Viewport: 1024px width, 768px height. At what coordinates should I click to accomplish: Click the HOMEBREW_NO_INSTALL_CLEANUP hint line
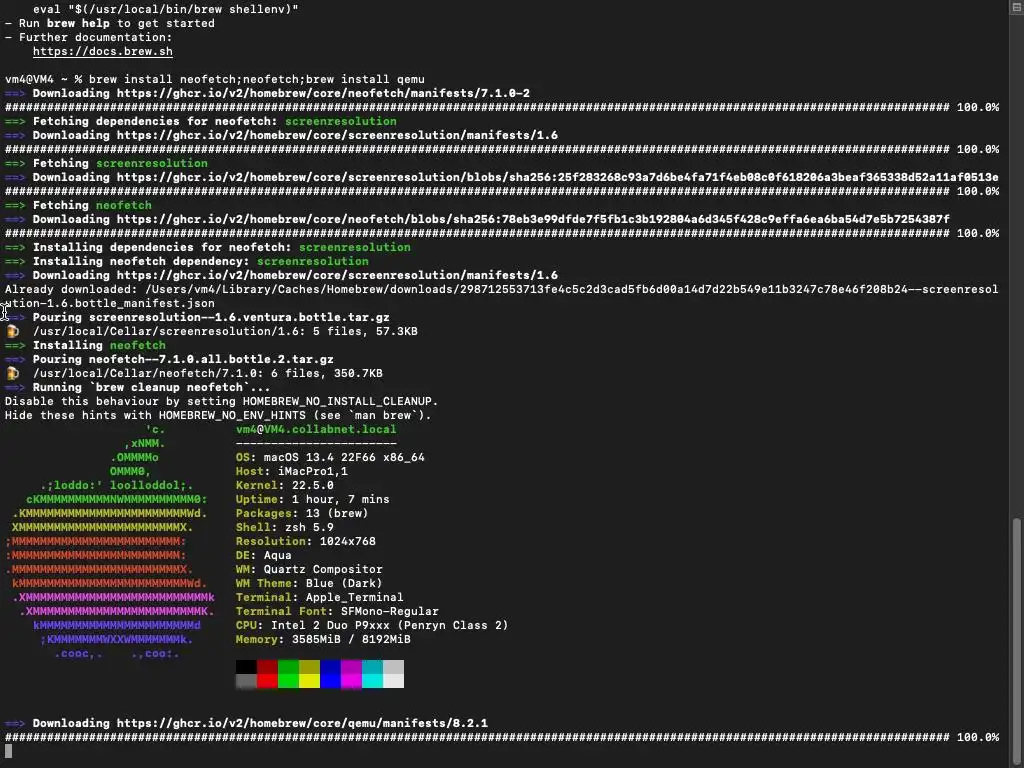[x=221, y=401]
